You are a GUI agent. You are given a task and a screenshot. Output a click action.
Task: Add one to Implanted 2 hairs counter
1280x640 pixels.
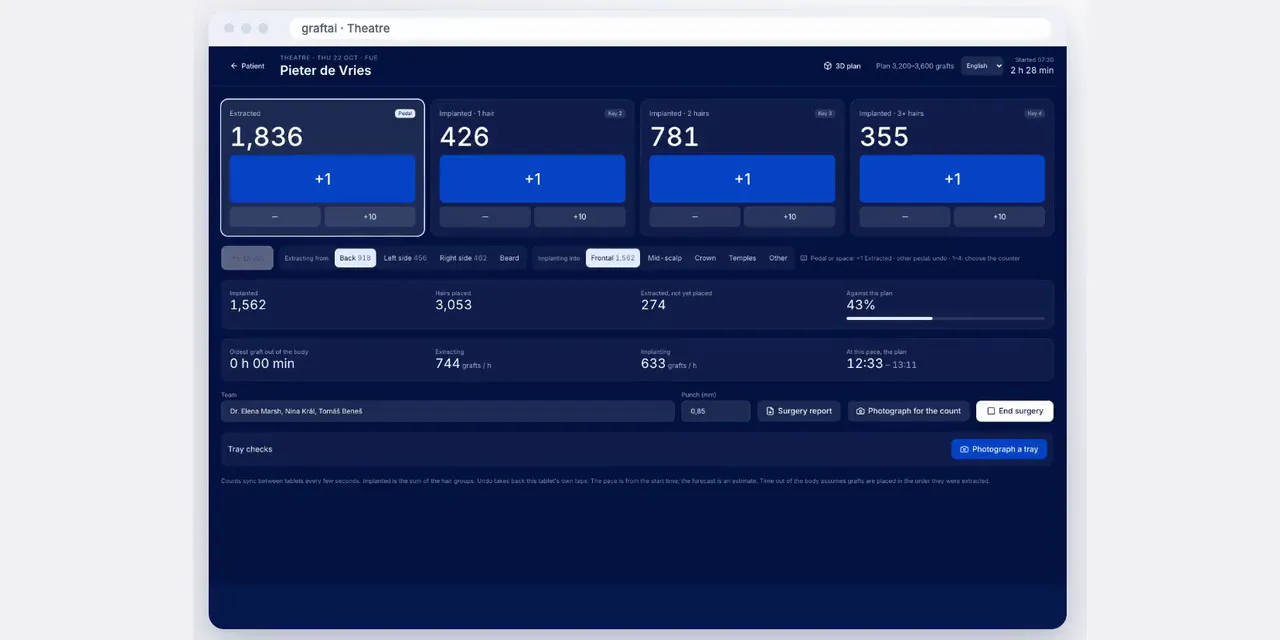coord(742,179)
